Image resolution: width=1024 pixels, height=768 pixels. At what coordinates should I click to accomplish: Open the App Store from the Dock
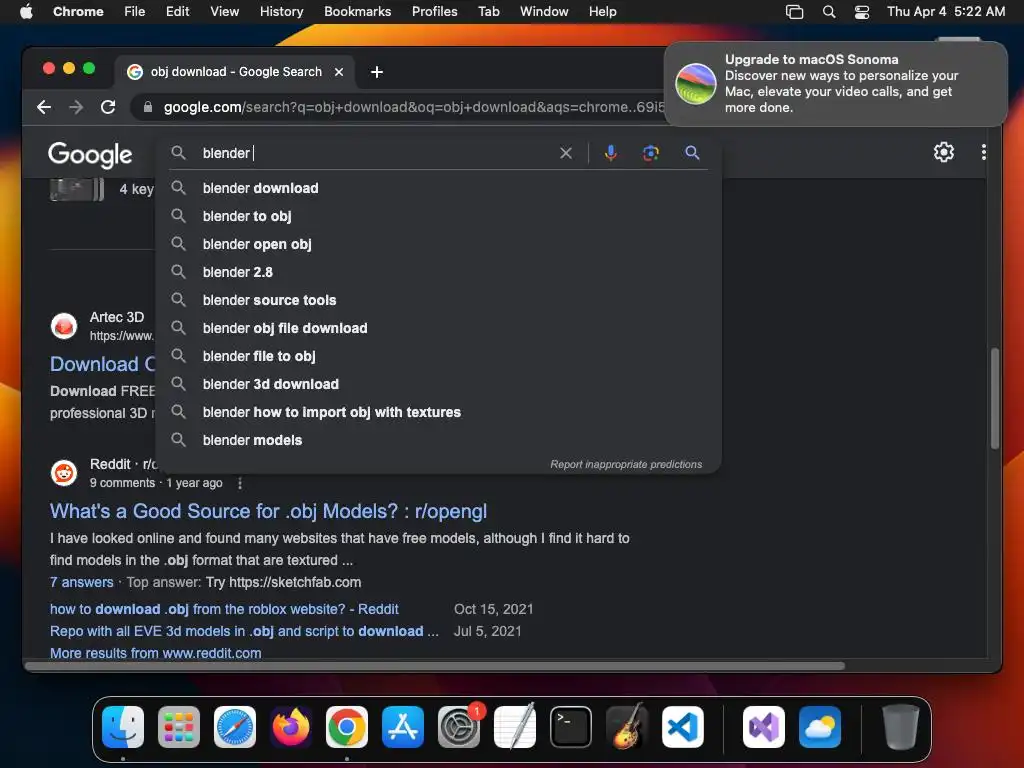403,727
